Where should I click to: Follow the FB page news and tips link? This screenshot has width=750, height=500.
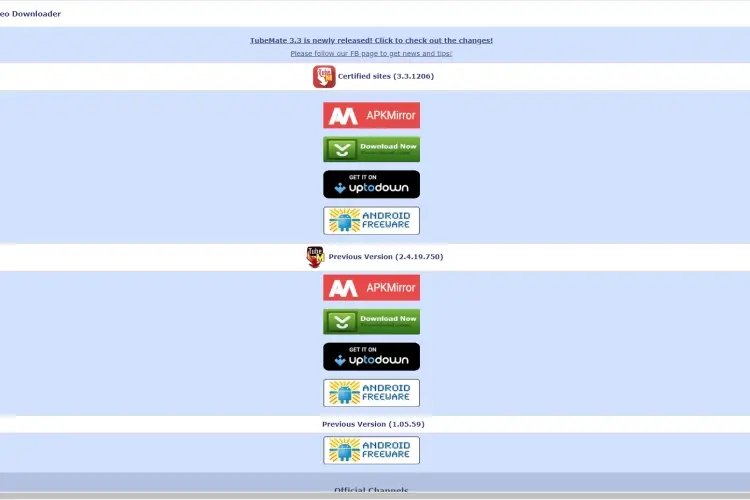click(x=371, y=54)
